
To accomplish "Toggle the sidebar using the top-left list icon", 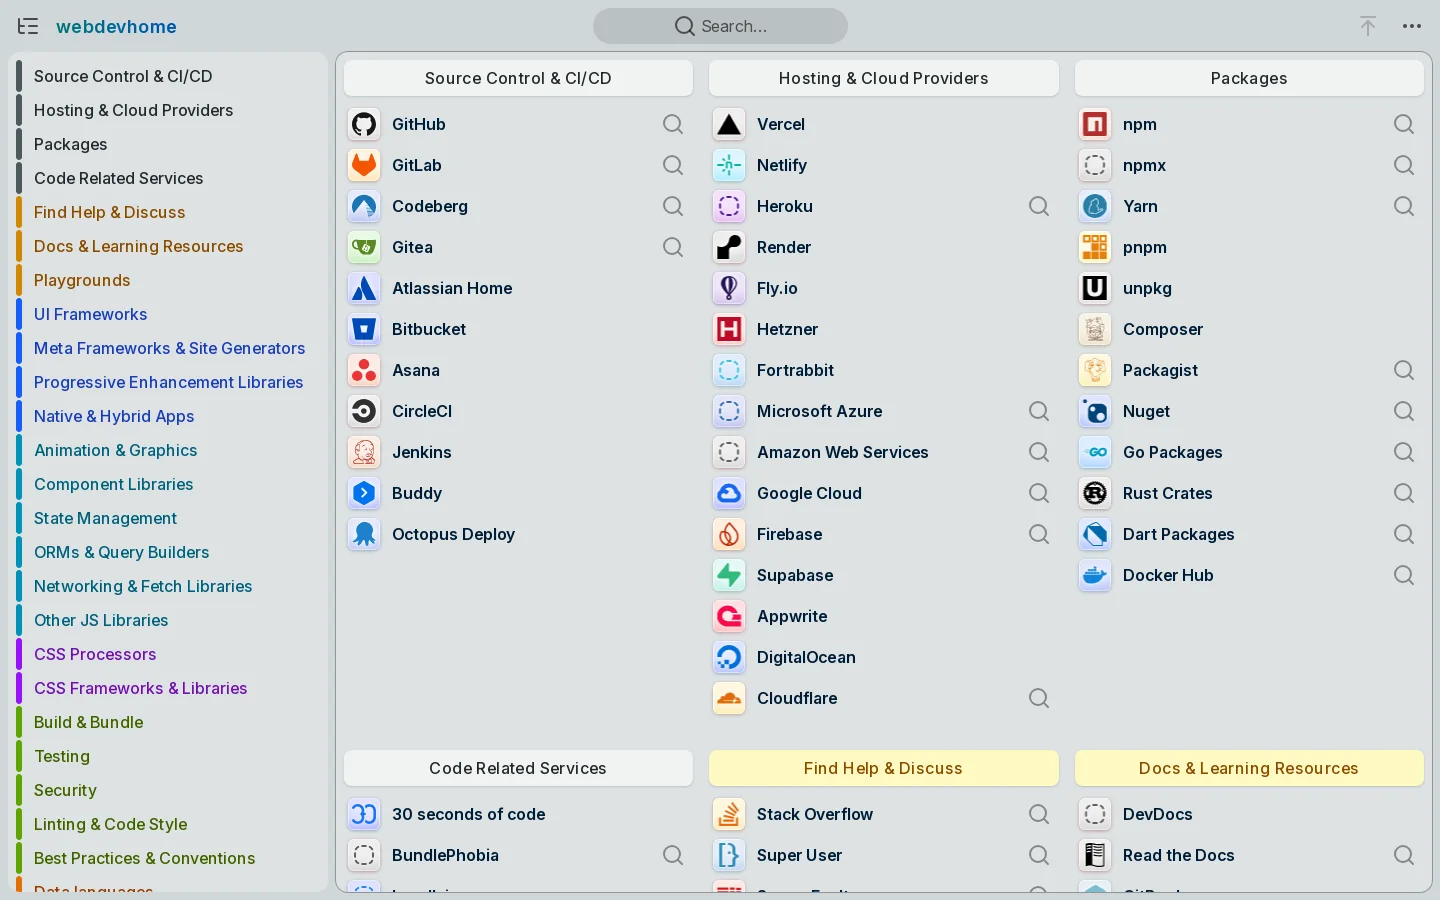I will pyautogui.click(x=28, y=26).
